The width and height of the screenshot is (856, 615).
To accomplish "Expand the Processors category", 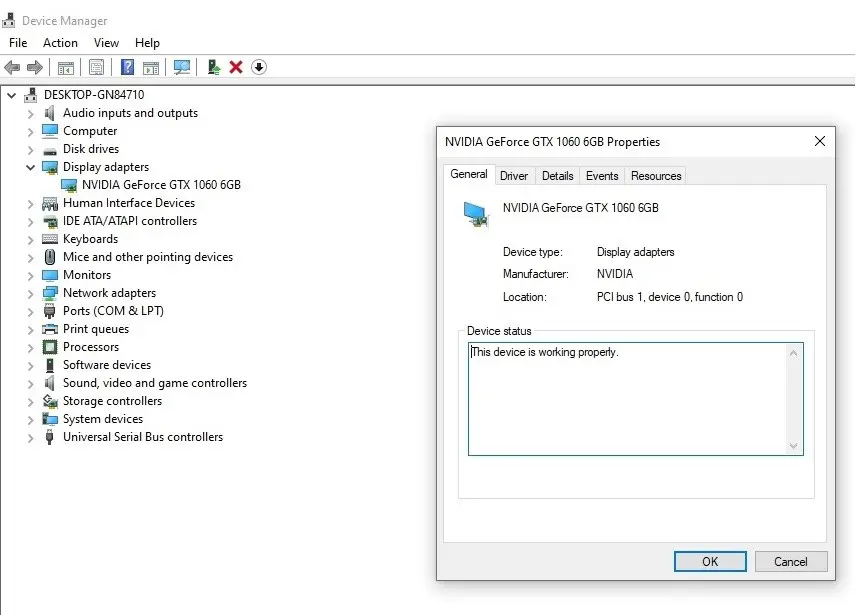I will click(x=30, y=347).
